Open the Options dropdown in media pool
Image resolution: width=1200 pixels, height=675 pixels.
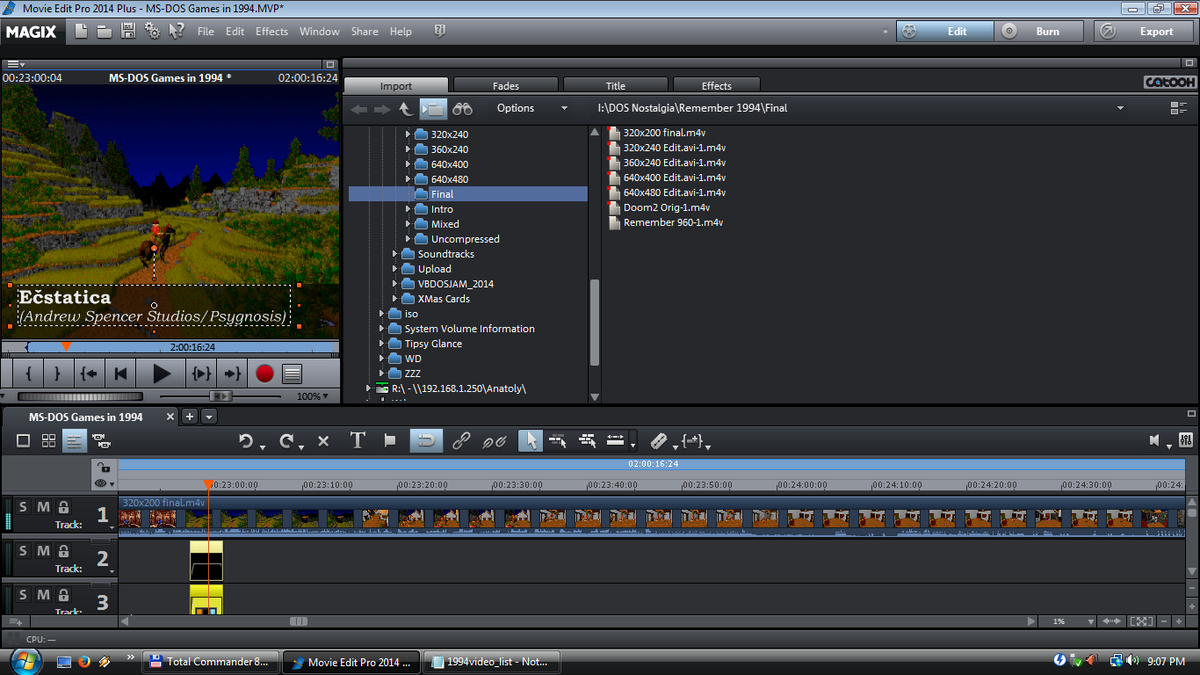coord(532,108)
